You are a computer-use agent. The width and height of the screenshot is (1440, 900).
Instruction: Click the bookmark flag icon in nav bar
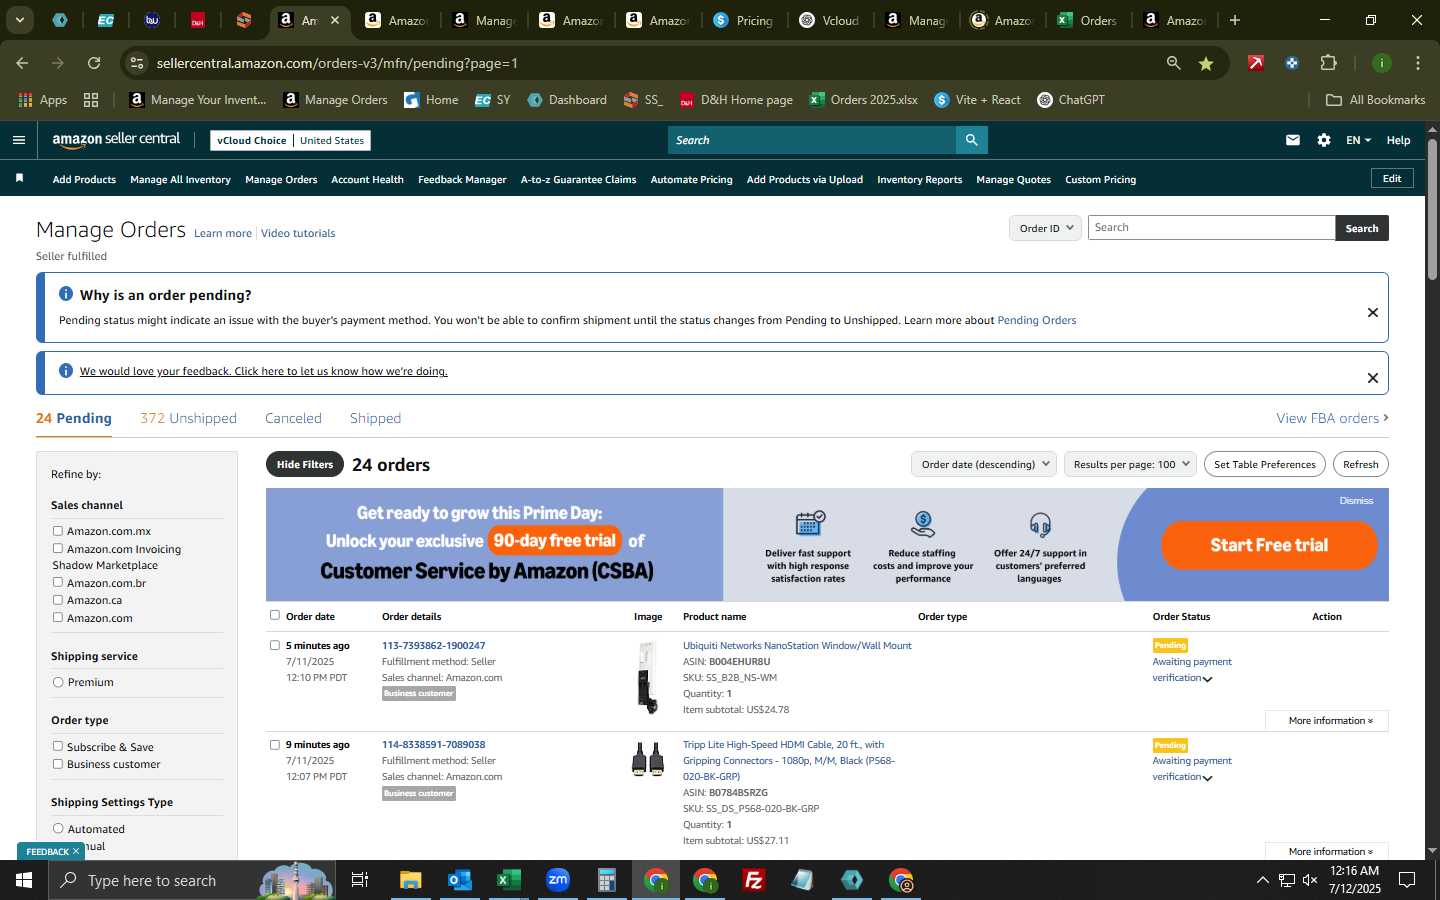point(19,178)
